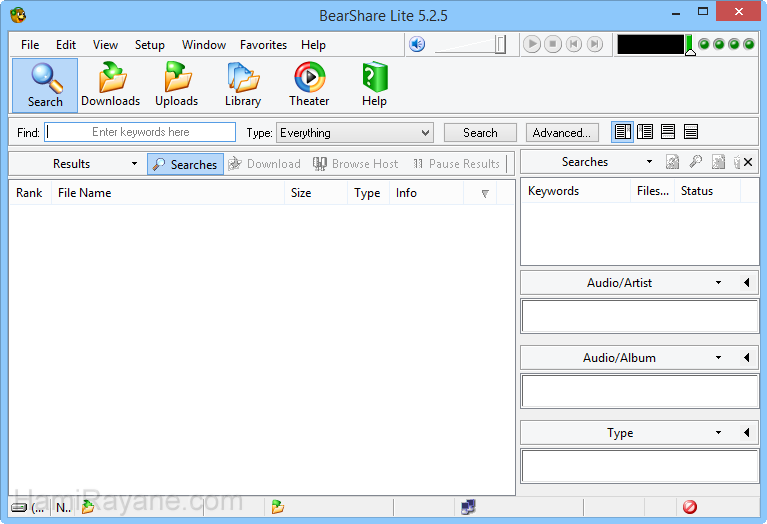
Task: Click the Keywords column header in Searches
Action: coord(576,191)
